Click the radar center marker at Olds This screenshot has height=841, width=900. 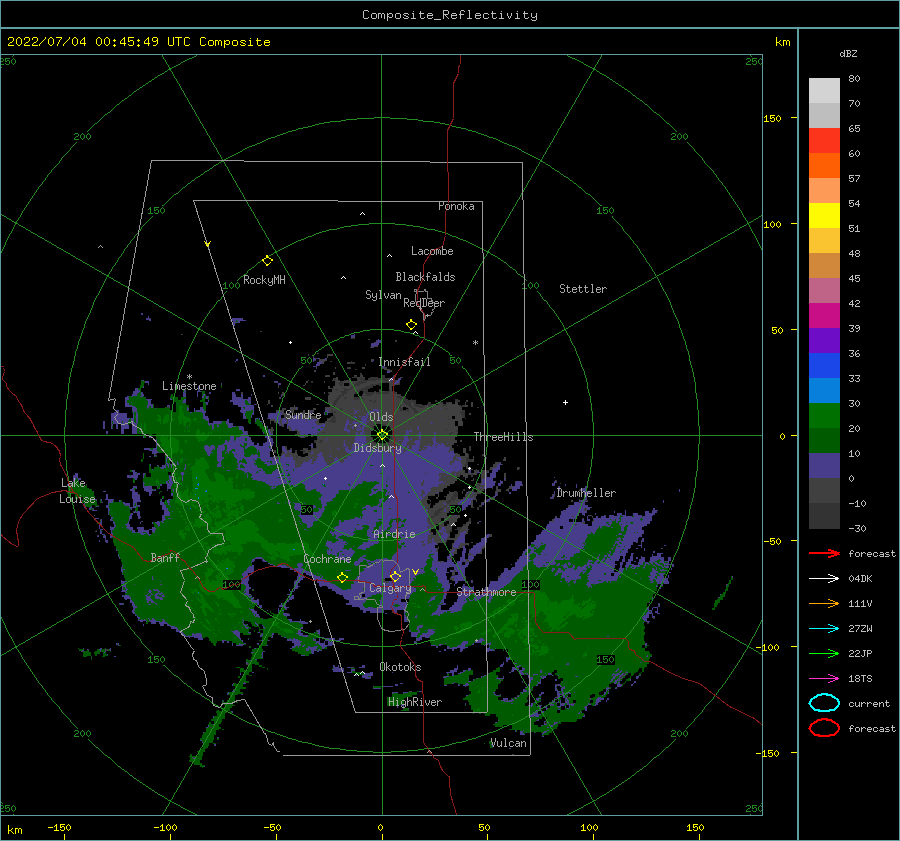pyautogui.click(x=382, y=435)
